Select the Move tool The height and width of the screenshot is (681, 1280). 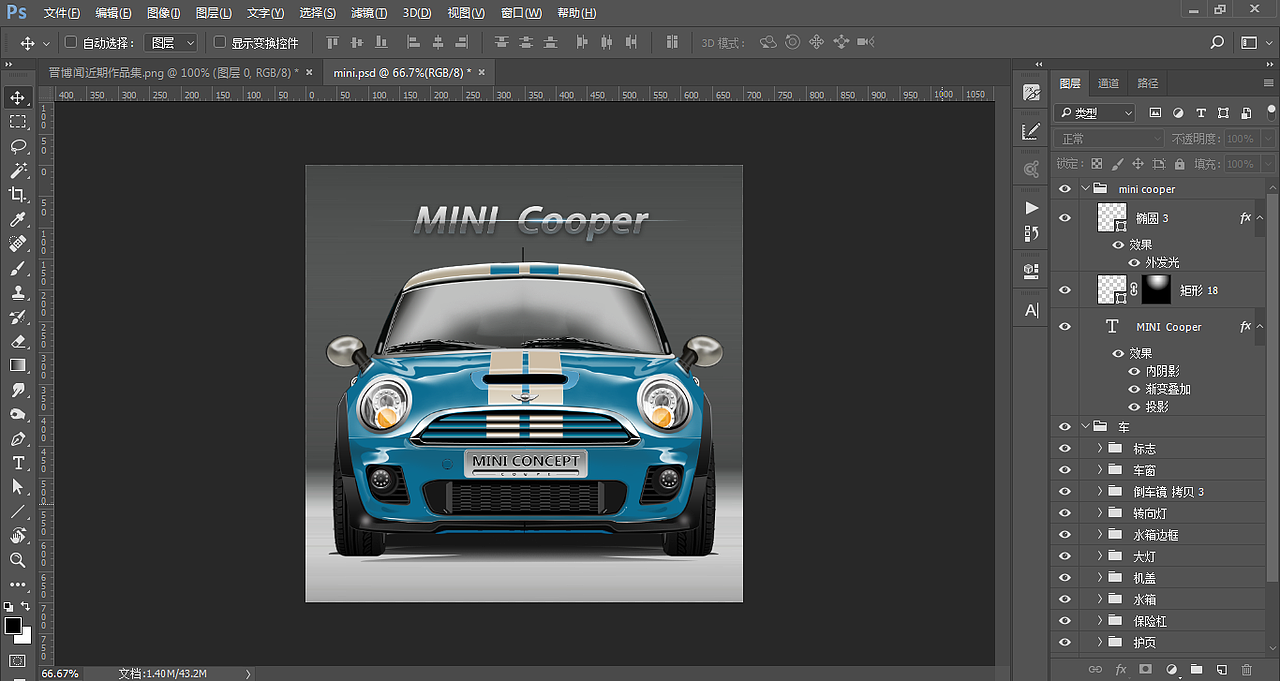[18, 98]
